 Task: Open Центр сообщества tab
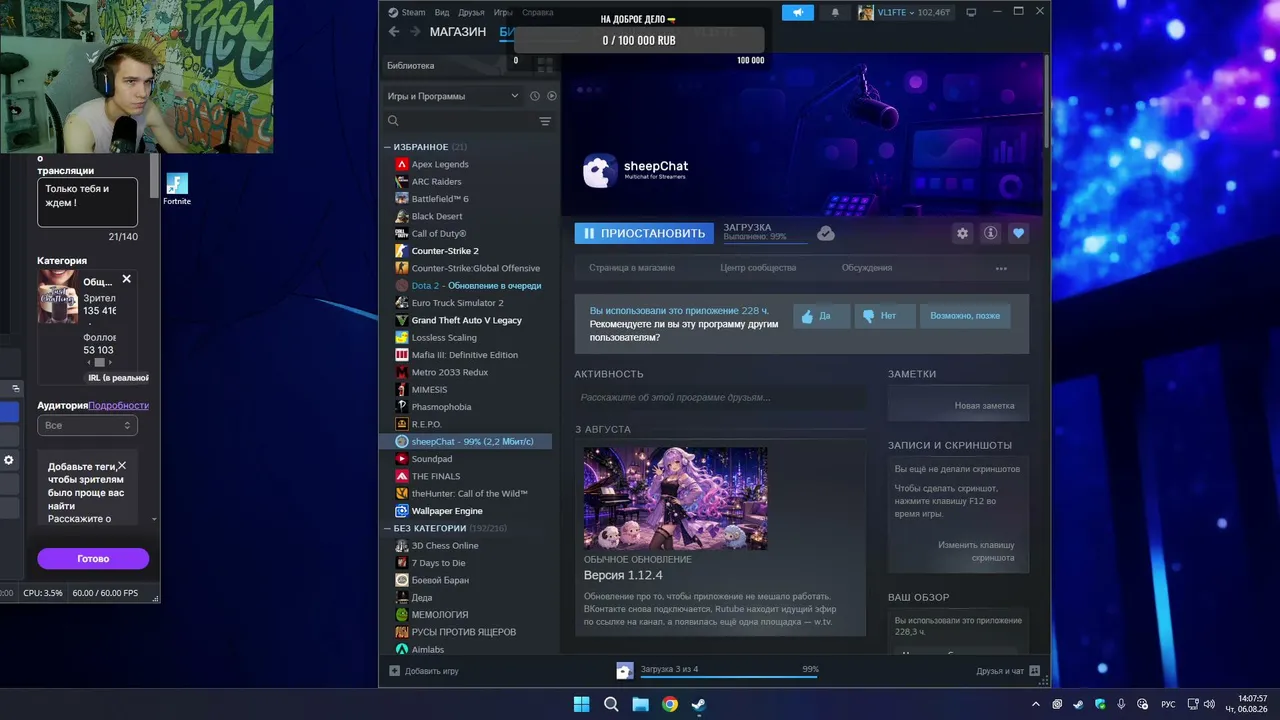coord(758,268)
